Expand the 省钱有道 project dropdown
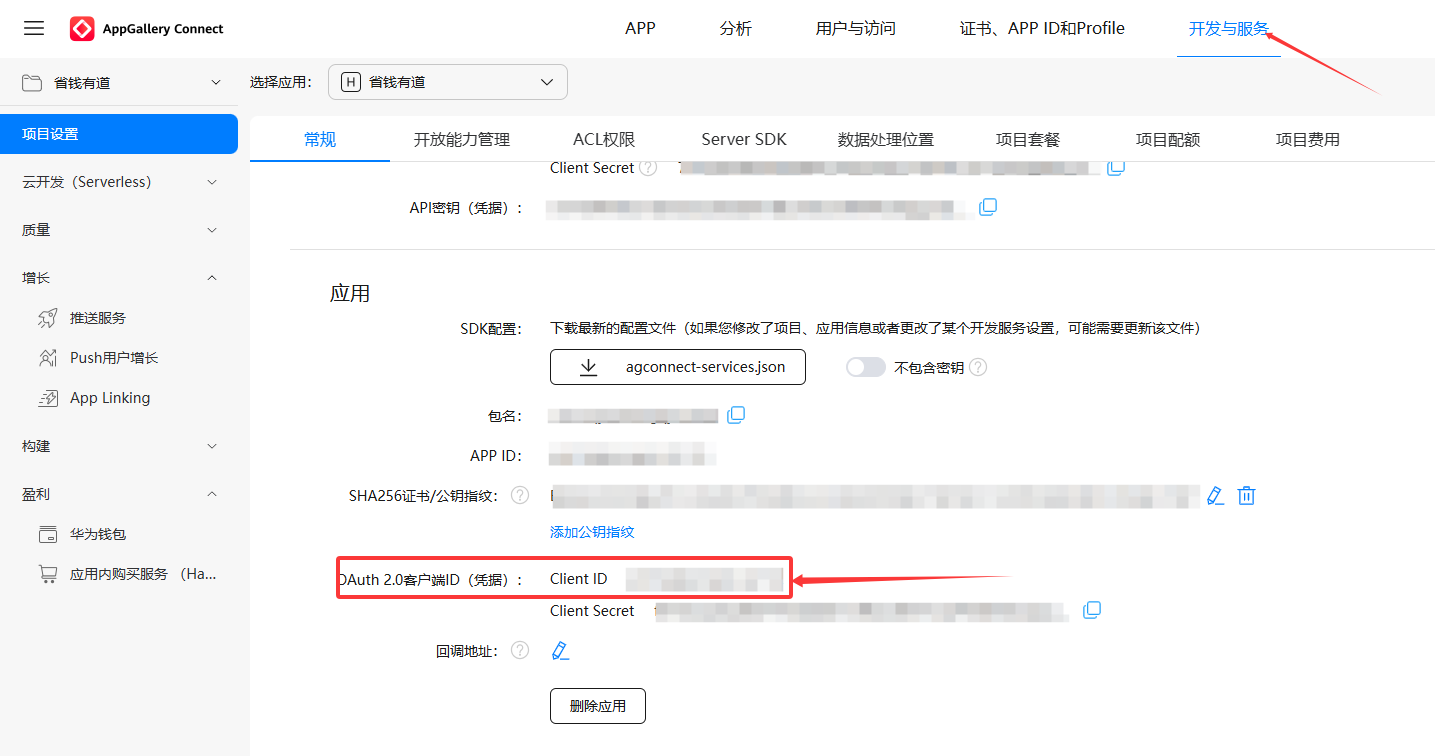This screenshot has width=1435, height=756. pos(217,83)
